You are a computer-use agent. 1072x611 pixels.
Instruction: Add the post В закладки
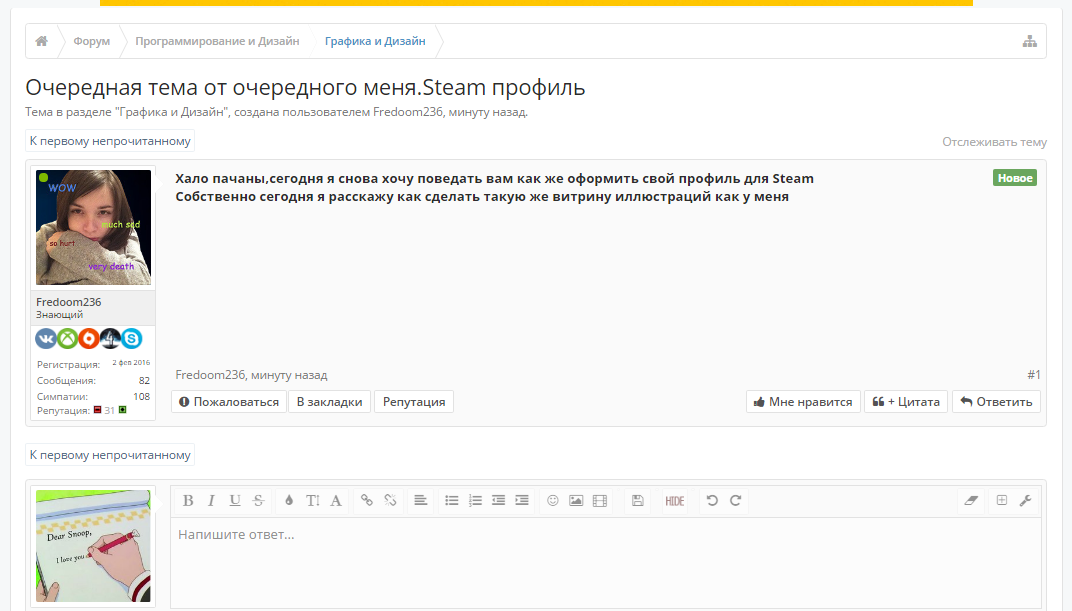coord(330,402)
